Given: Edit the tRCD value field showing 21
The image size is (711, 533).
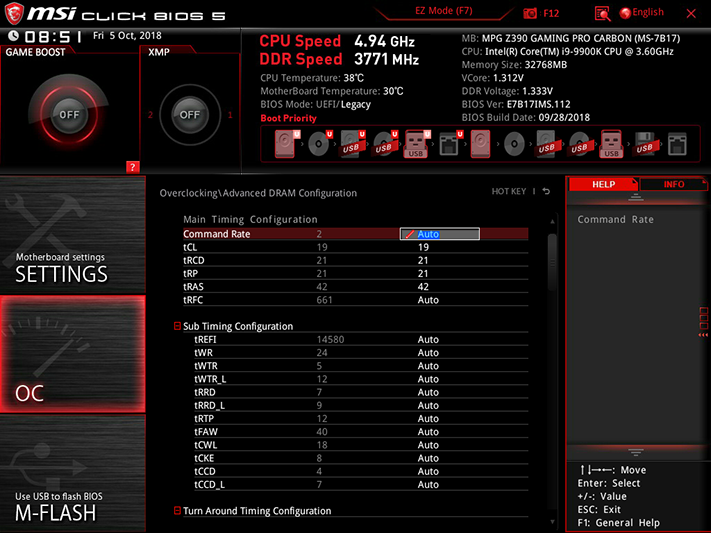Looking at the screenshot, I should click(423, 260).
